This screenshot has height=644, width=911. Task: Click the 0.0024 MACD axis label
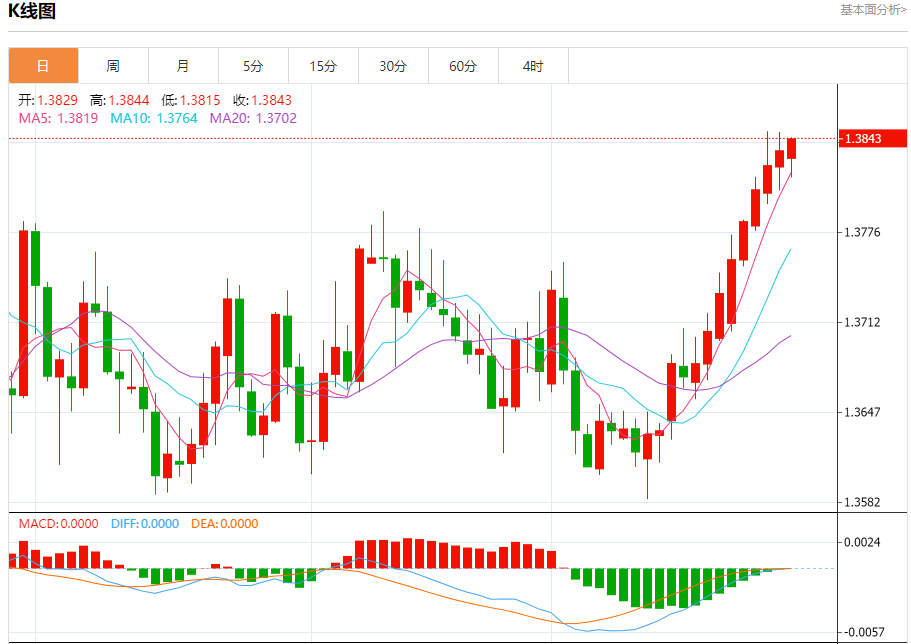click(862, 542)
